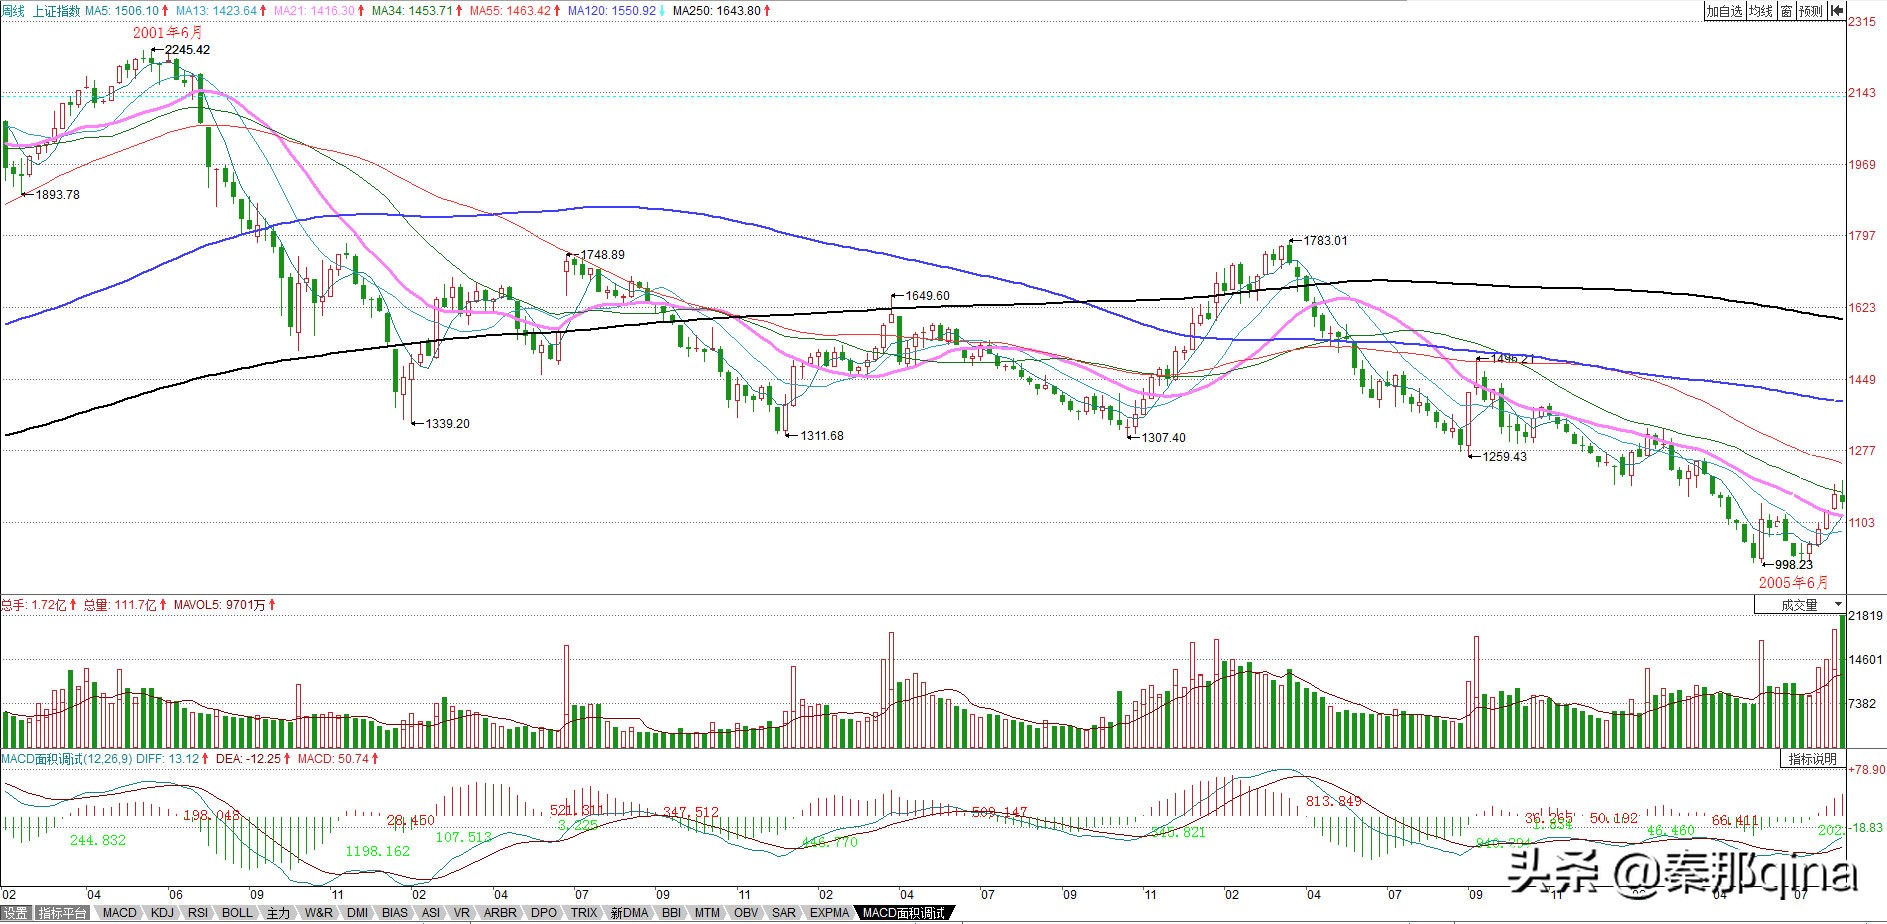This screenshot has width=1887, height=924.
Task: Switch to the RSI indicator tab
Action: pyautogui.click(x=198, y=913)
